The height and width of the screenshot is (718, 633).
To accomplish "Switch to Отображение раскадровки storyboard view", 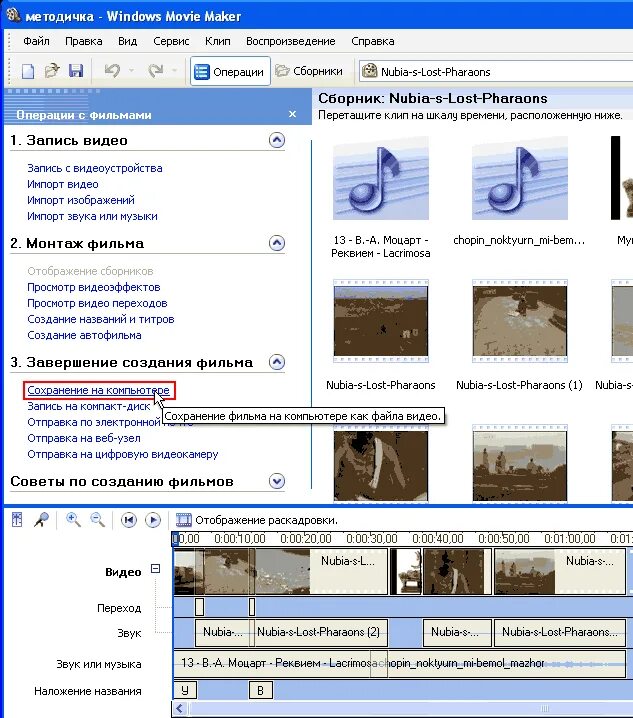I will point(257,520).
